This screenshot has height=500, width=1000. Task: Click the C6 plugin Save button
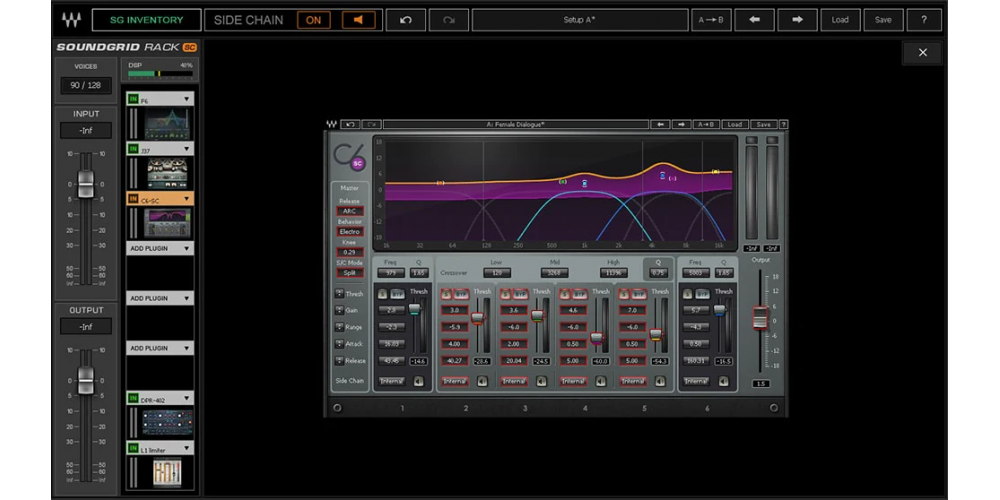763,125
